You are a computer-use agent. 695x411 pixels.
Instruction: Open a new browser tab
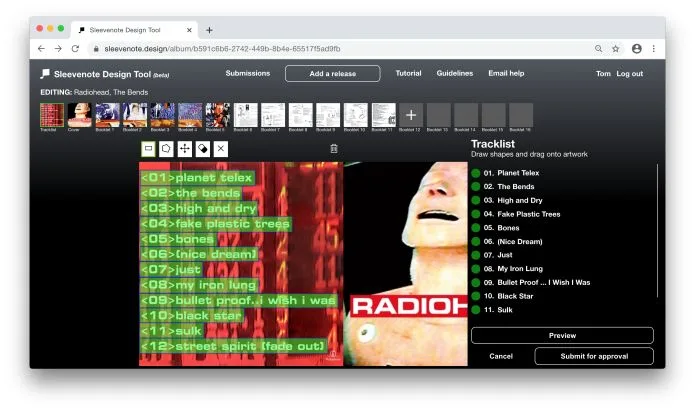pyautogui.click(x=209, y=30)
